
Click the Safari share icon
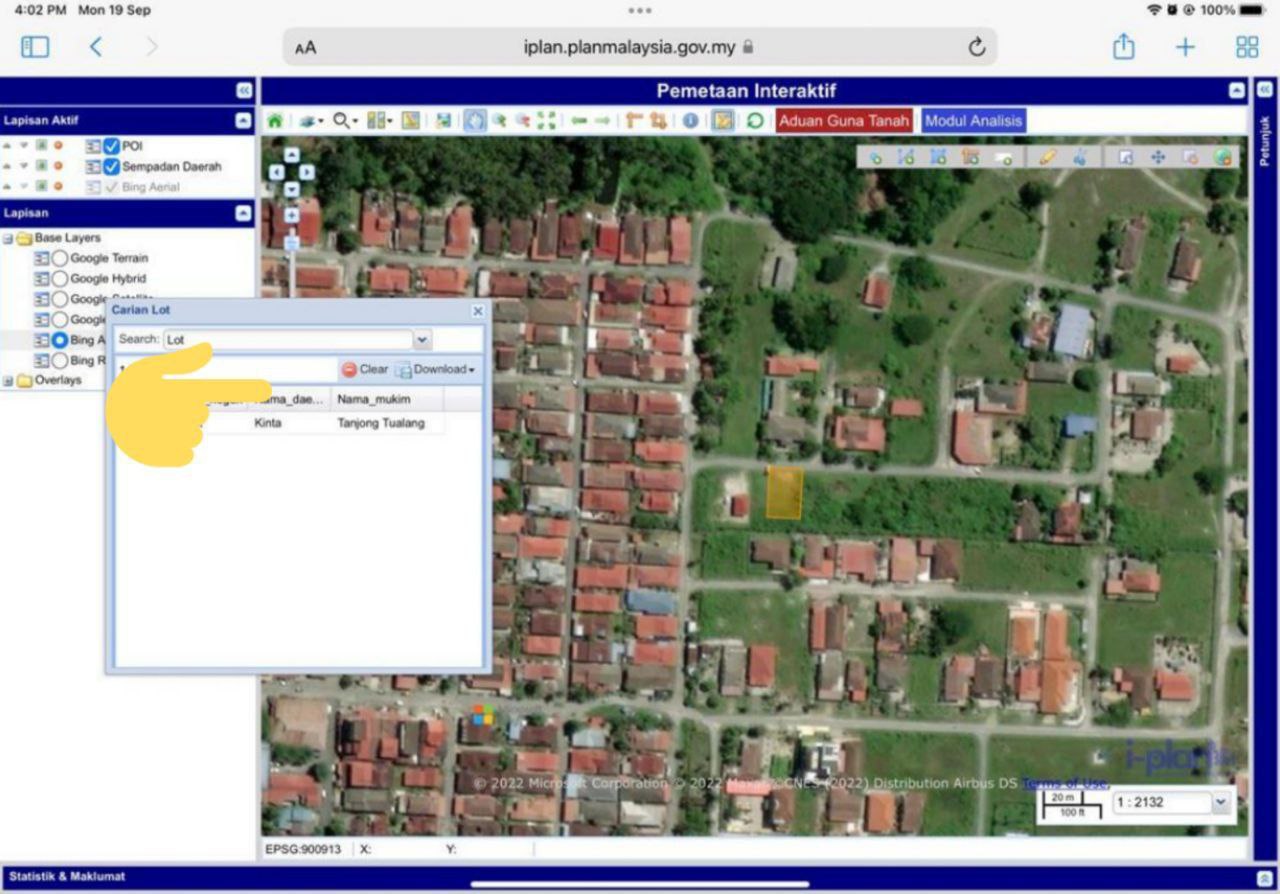point(1124,47)
